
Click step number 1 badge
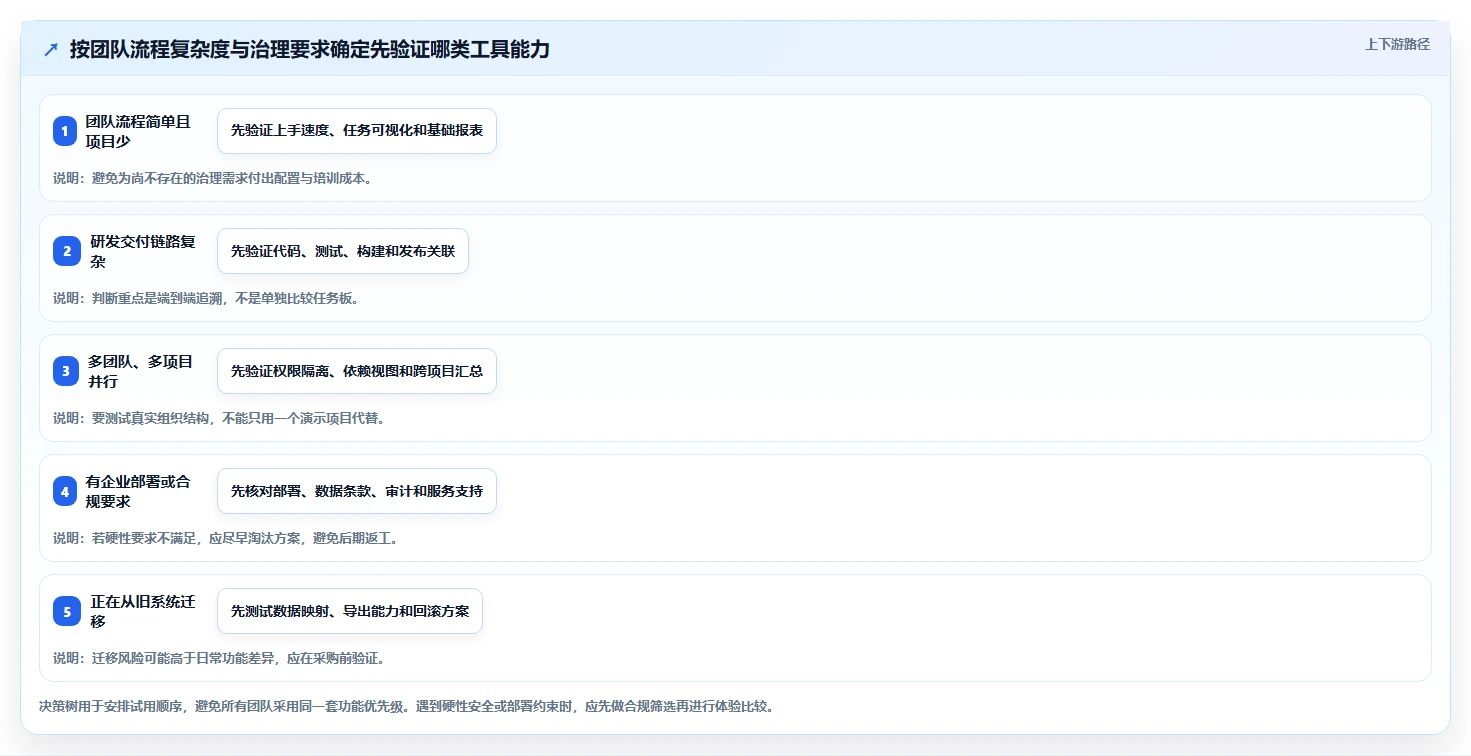[65, 131]
